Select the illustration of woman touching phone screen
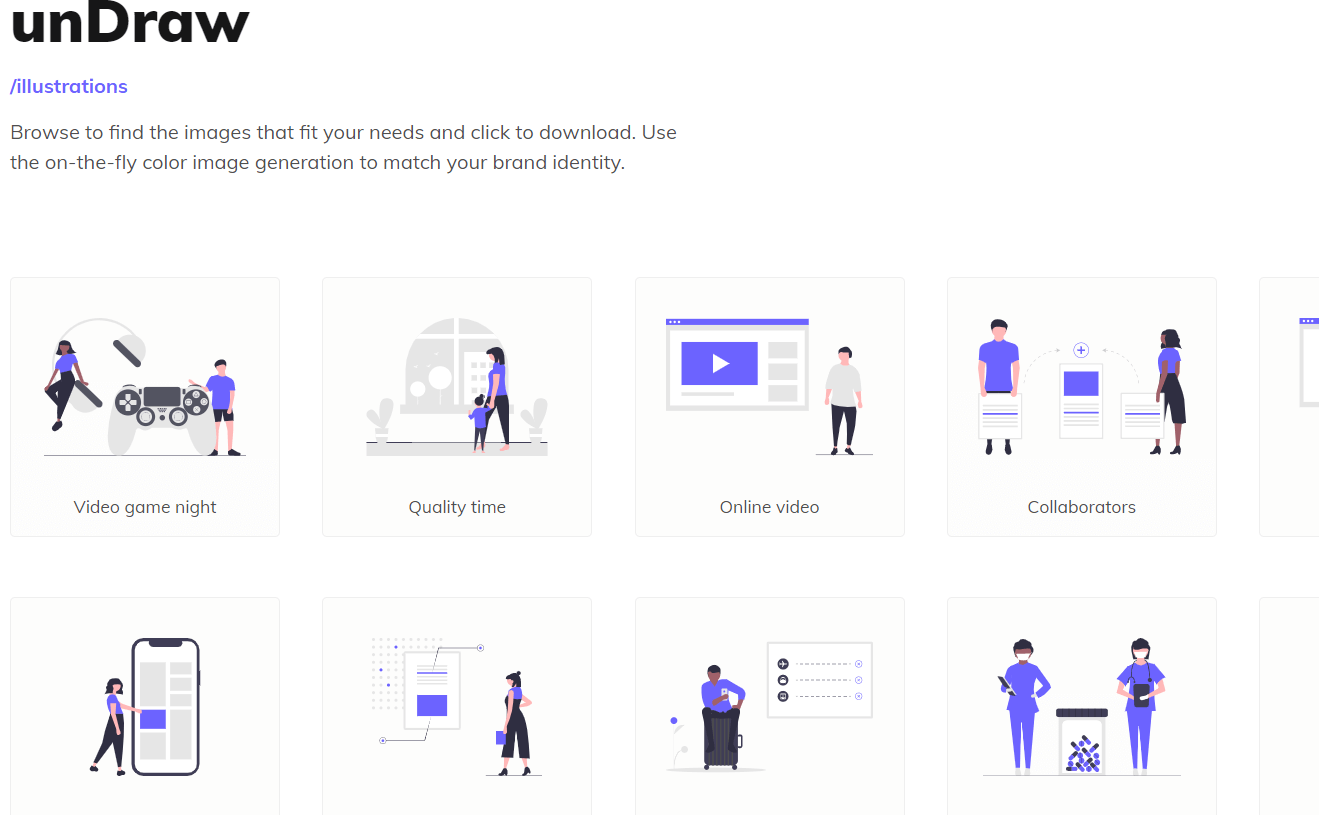1319x815 pixels. click(x=145, y=706)
